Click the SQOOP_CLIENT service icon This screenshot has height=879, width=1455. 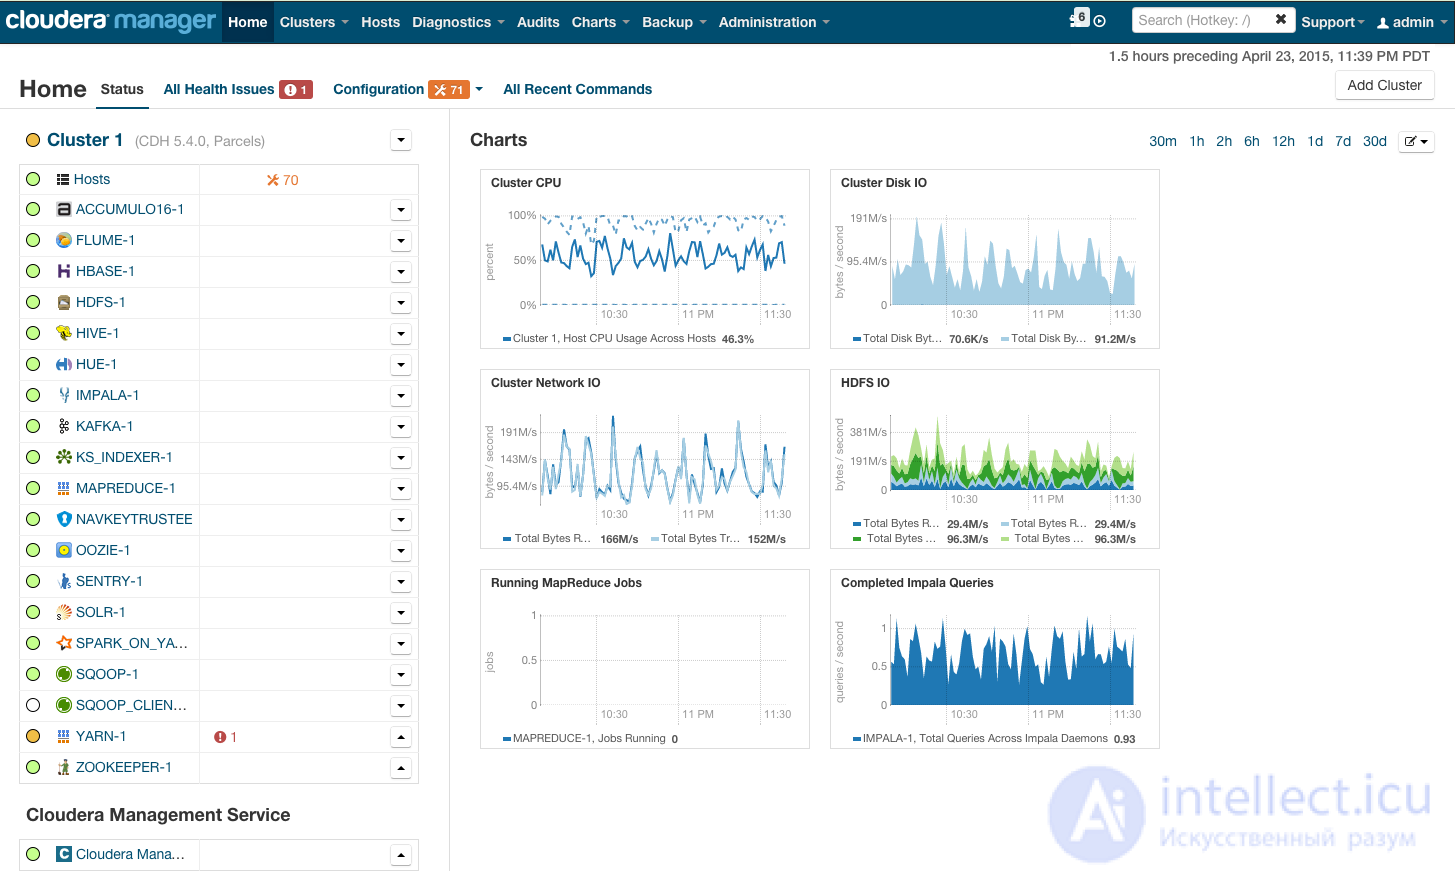click(64, 706)
